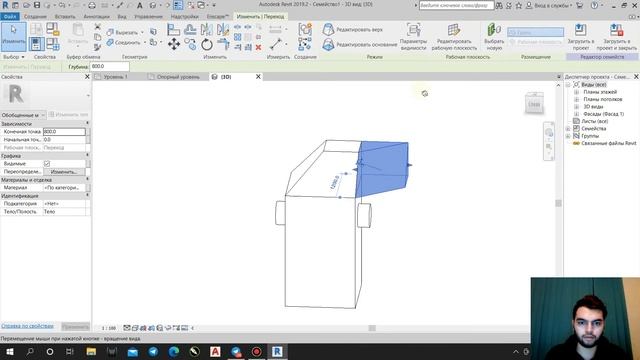Viewport: 640px width, 360px height.
Task: Open File Explorer from the taskbar
Action: 91,351
